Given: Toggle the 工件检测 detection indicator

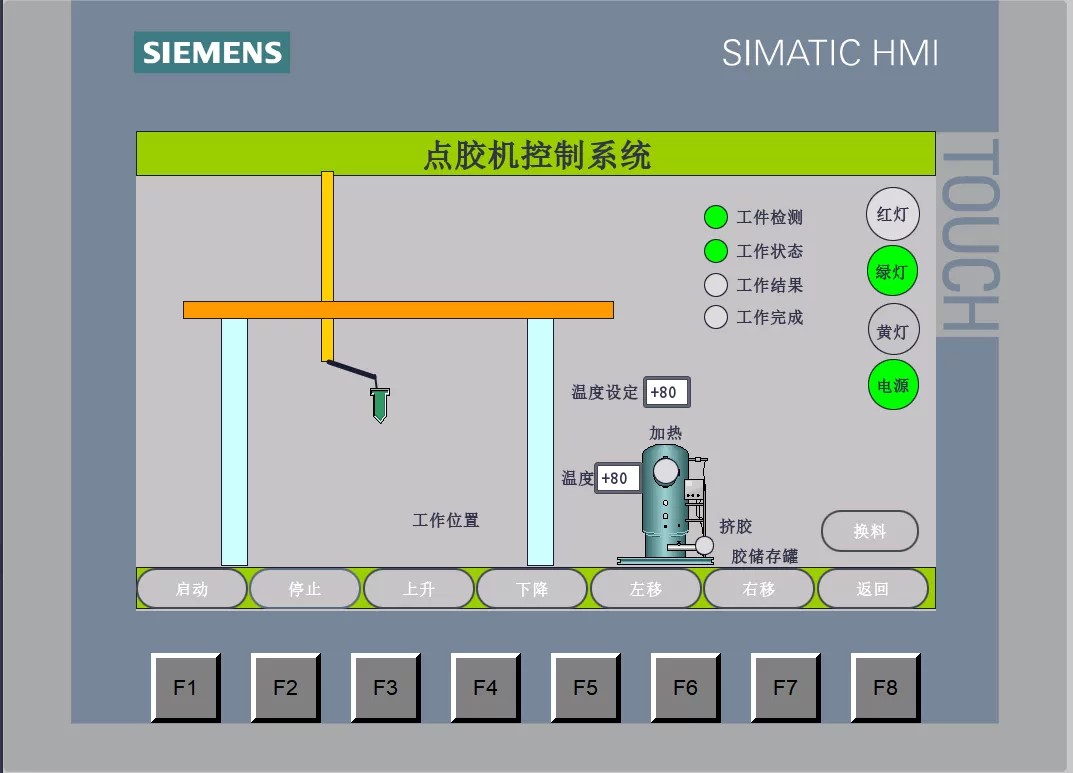Looking at the screenshot, I should click(715, 216).
